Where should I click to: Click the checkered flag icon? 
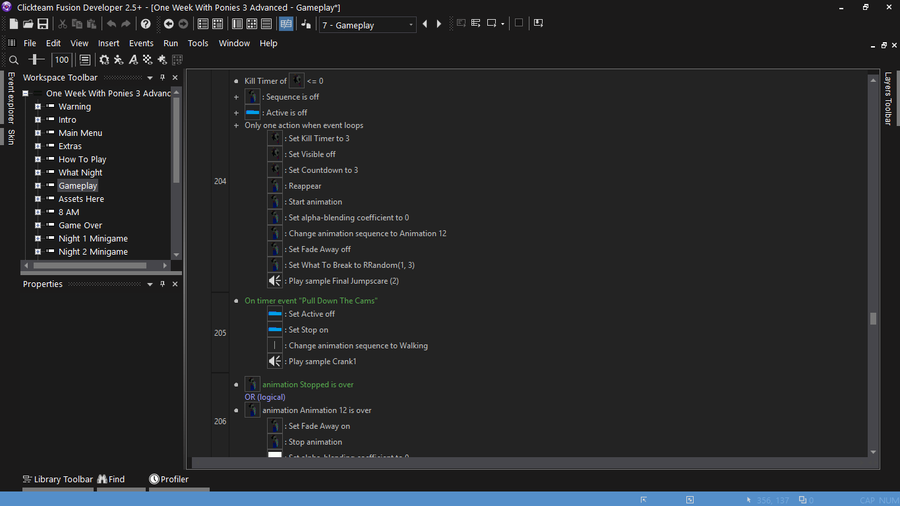148,60
